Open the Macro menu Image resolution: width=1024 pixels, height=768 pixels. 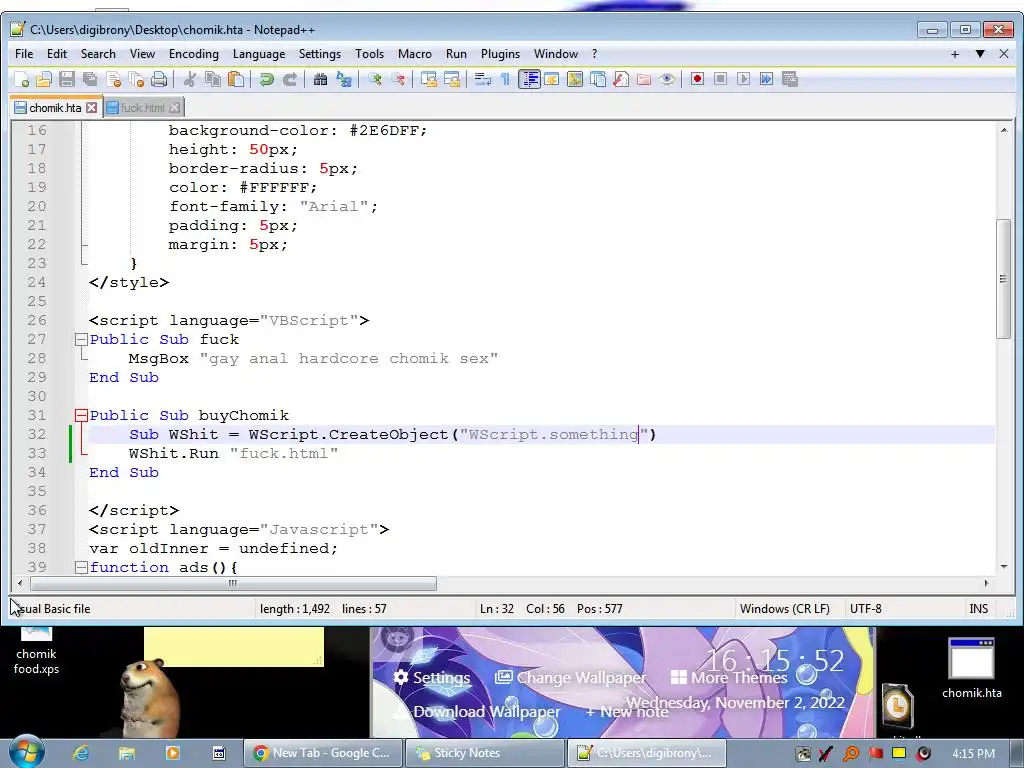click(x=415, y=54)
